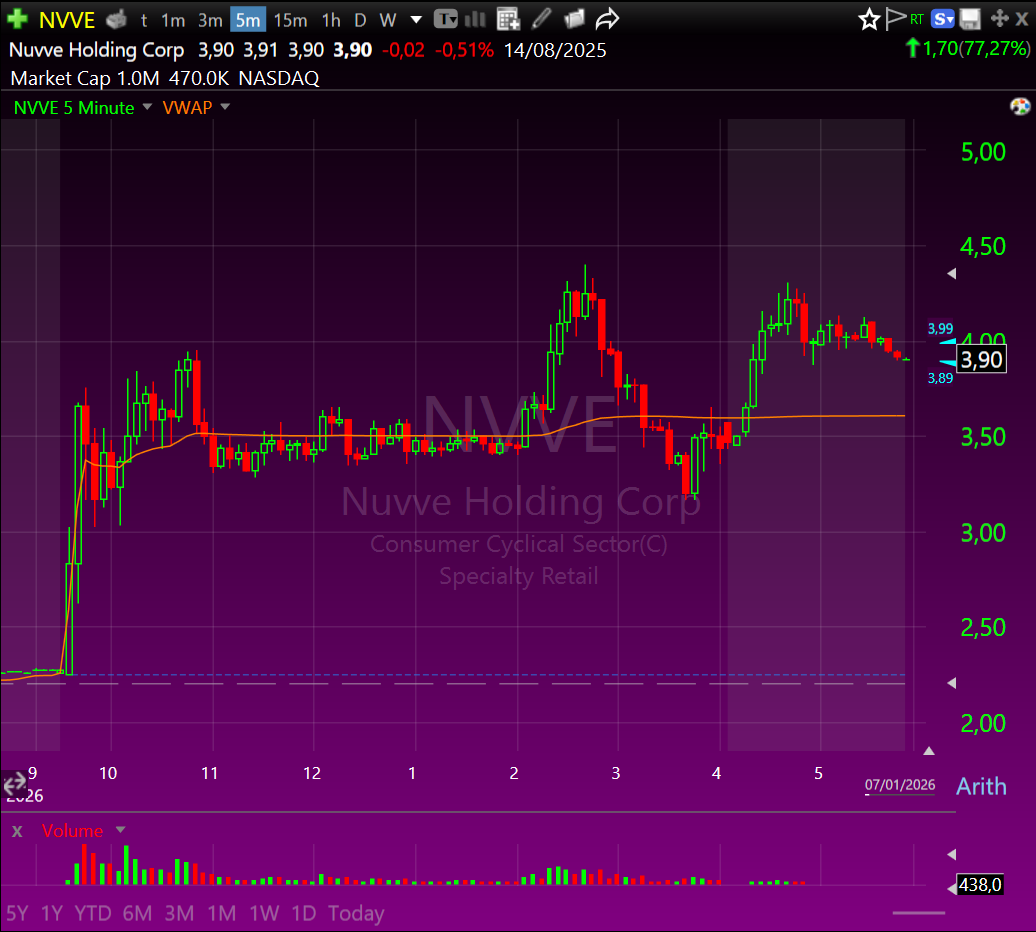Open the text template T dropdown icon
Viewport: 1036px width, 932px height.
pos(446,19)
